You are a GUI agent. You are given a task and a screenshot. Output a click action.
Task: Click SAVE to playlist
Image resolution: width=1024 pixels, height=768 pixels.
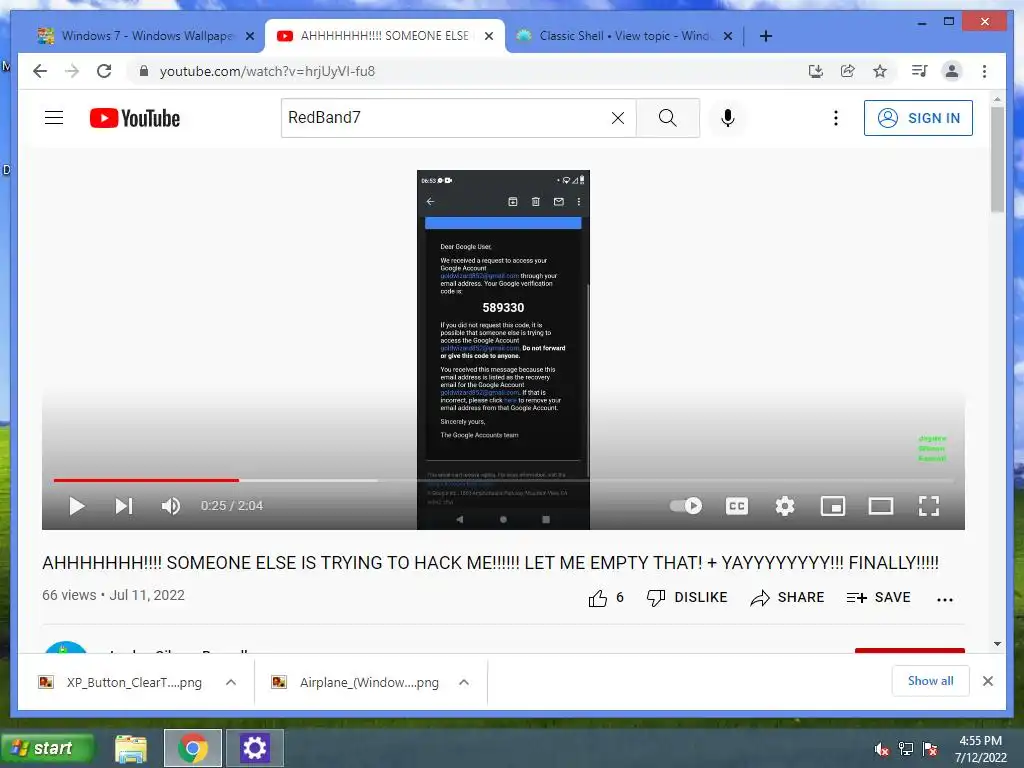(878, 598)
